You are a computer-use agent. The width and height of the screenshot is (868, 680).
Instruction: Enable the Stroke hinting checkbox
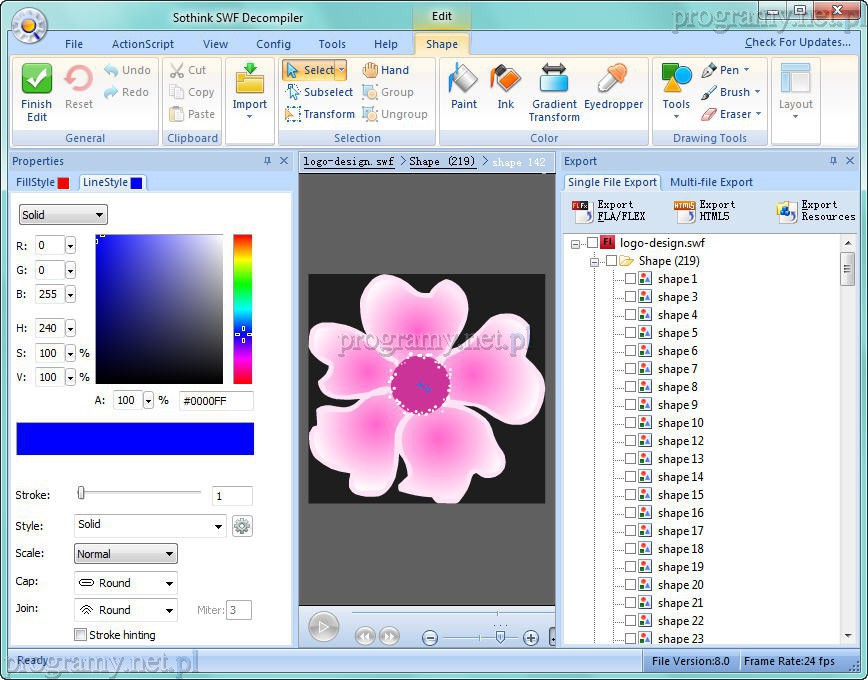(x=81, y=635)
